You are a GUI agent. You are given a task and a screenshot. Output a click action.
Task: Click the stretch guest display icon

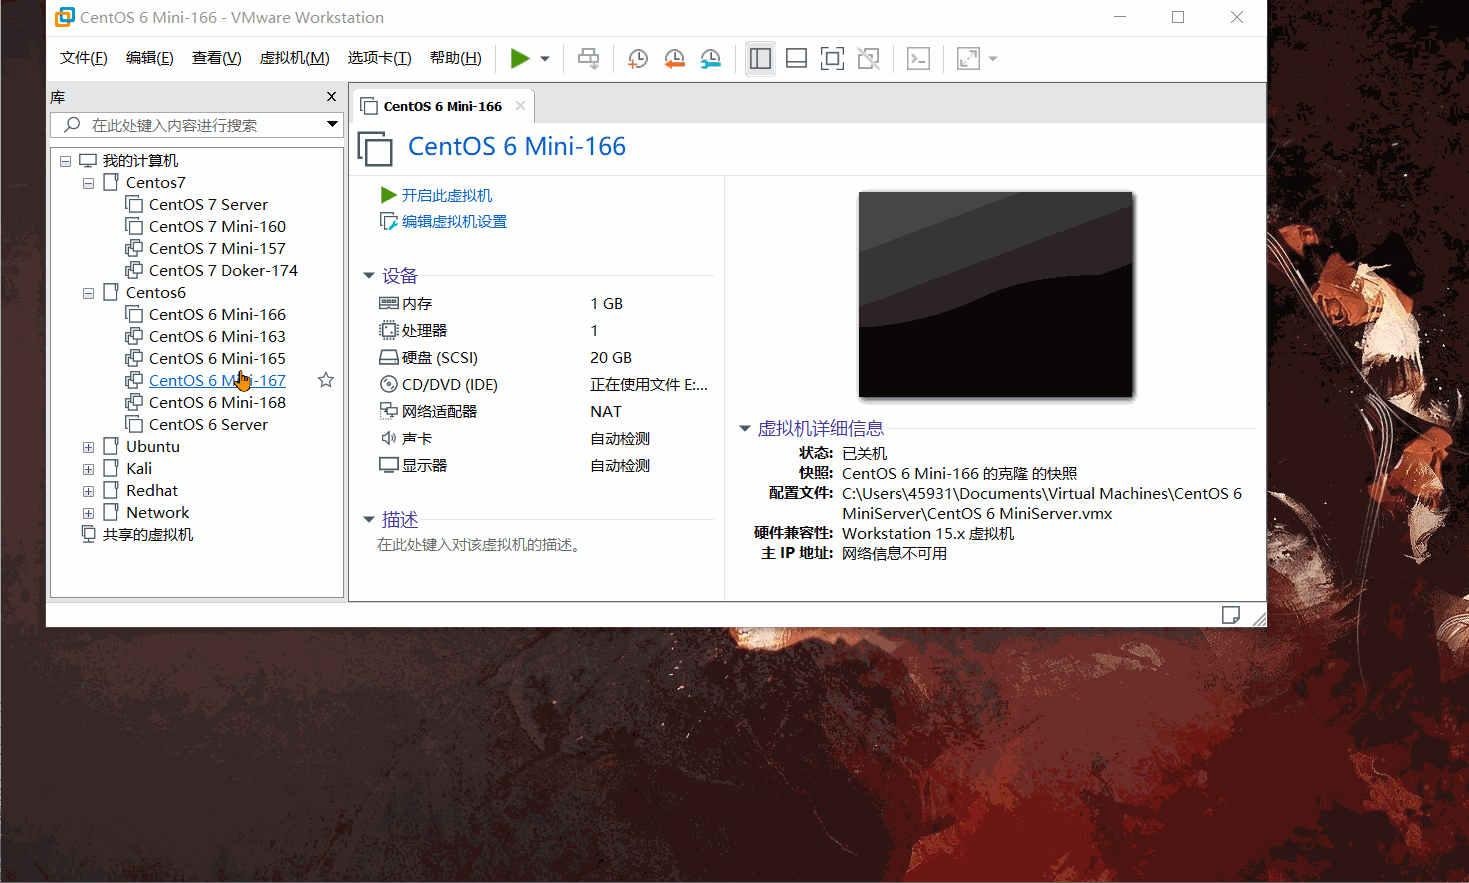(x=968, y=59)
